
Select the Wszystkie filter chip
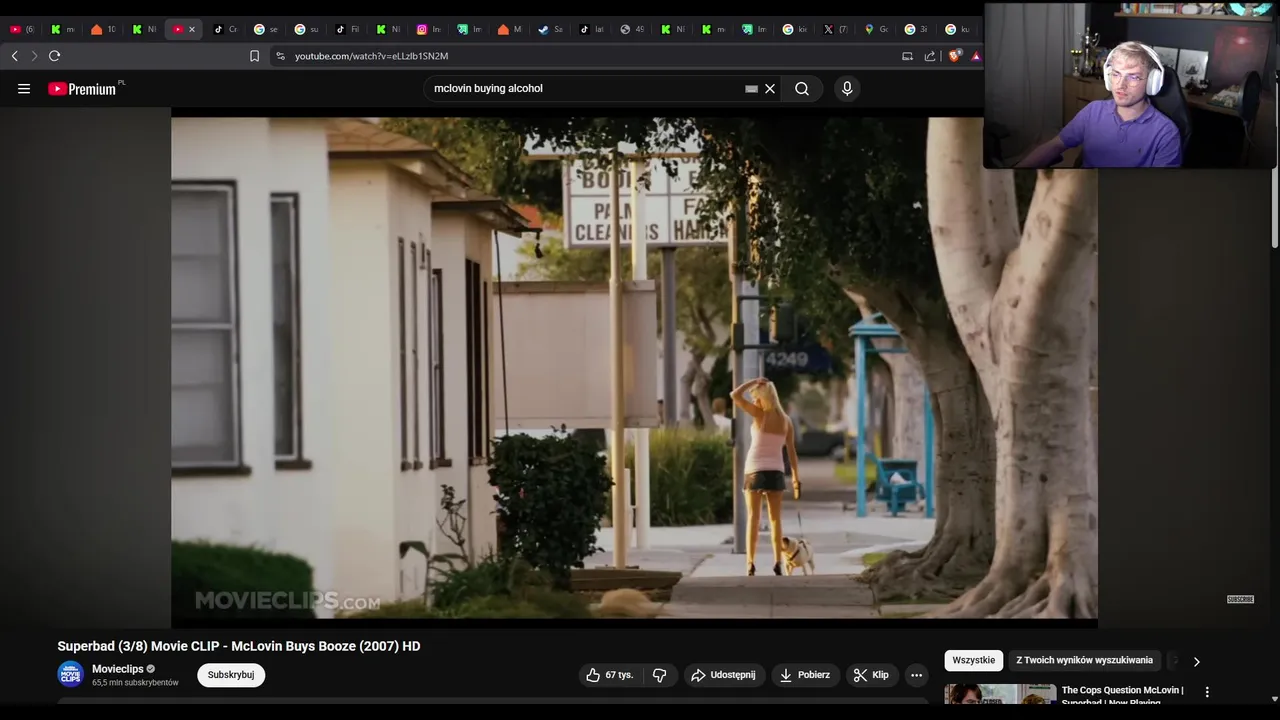point(974,660)
